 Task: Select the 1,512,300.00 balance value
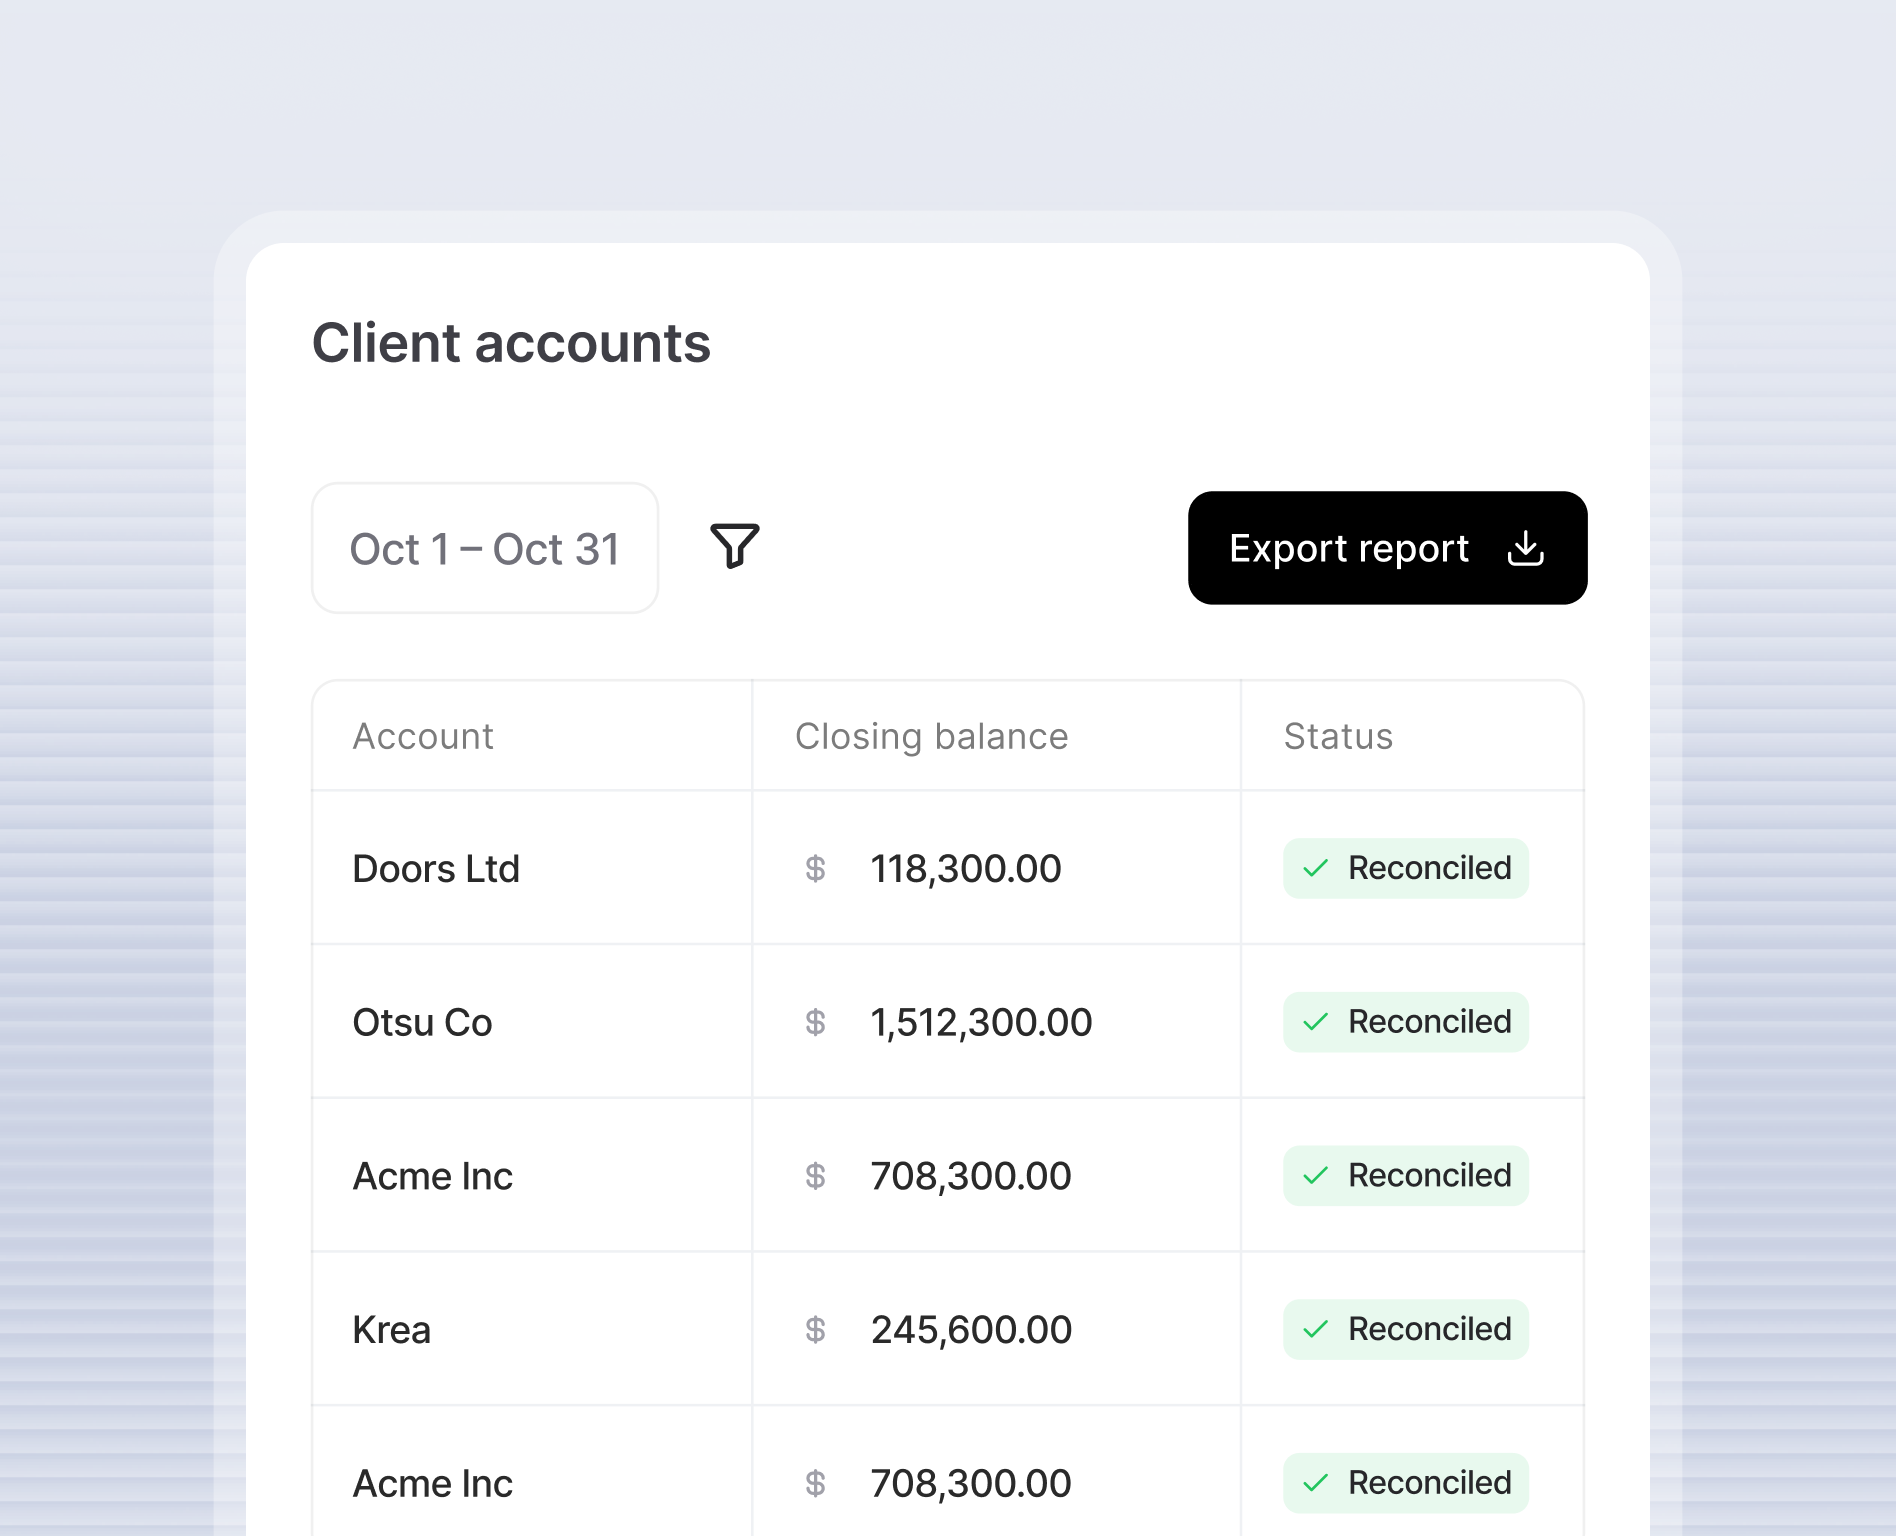coord(981,1021)
